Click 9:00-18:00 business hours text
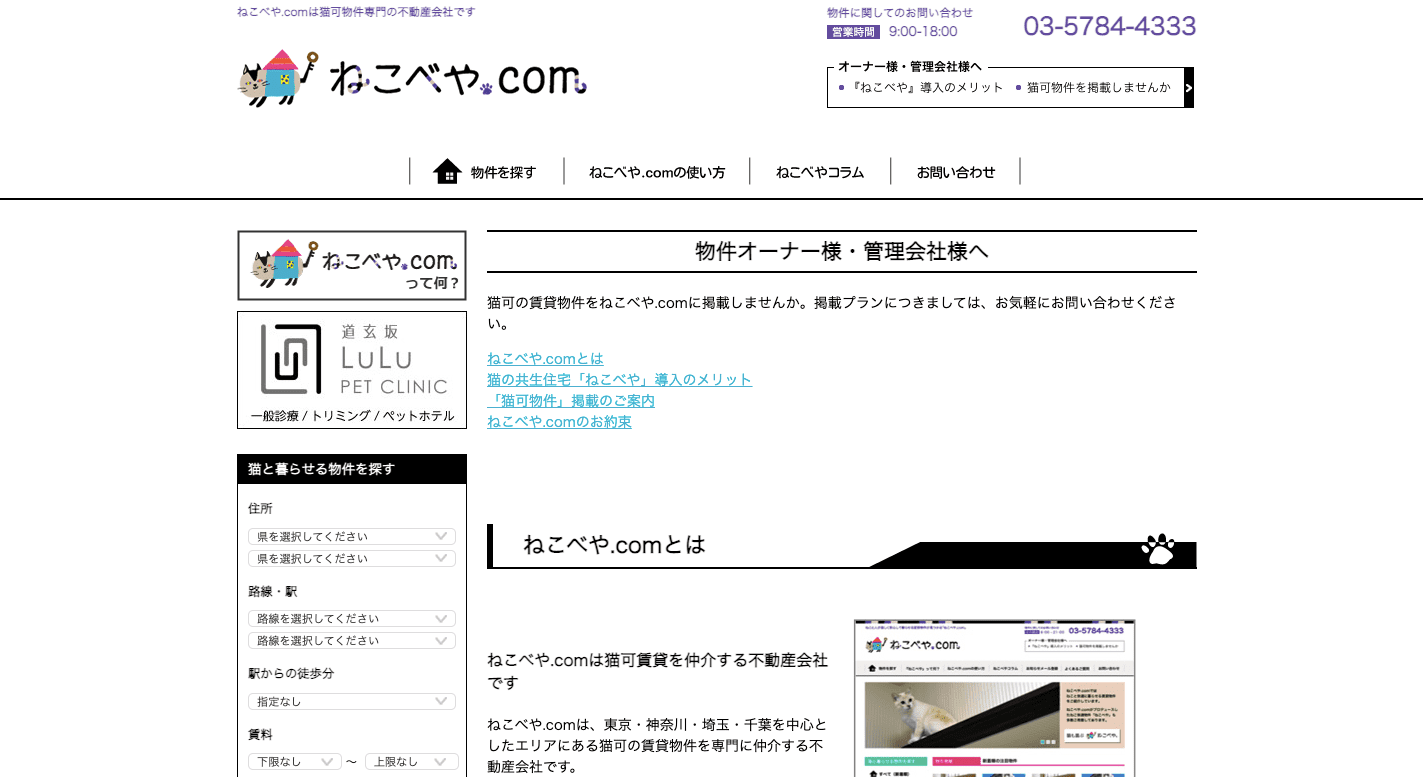1423x777 pixels. click(x=923, y=32)
